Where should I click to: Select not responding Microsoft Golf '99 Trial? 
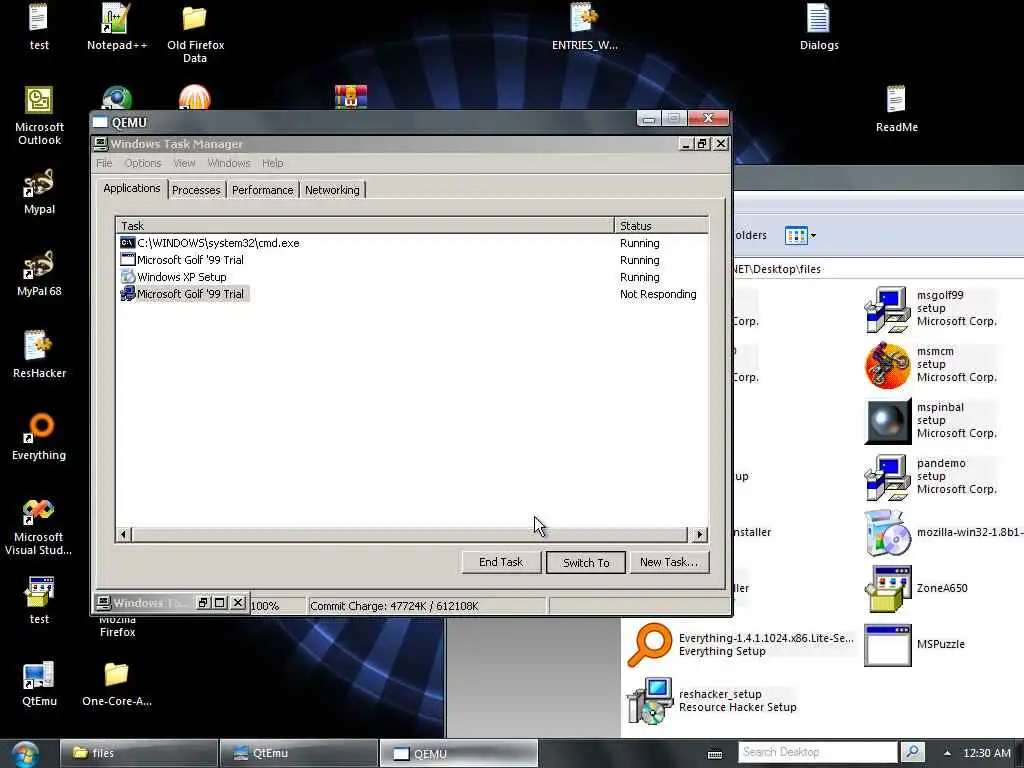click(x=411, y=294)
